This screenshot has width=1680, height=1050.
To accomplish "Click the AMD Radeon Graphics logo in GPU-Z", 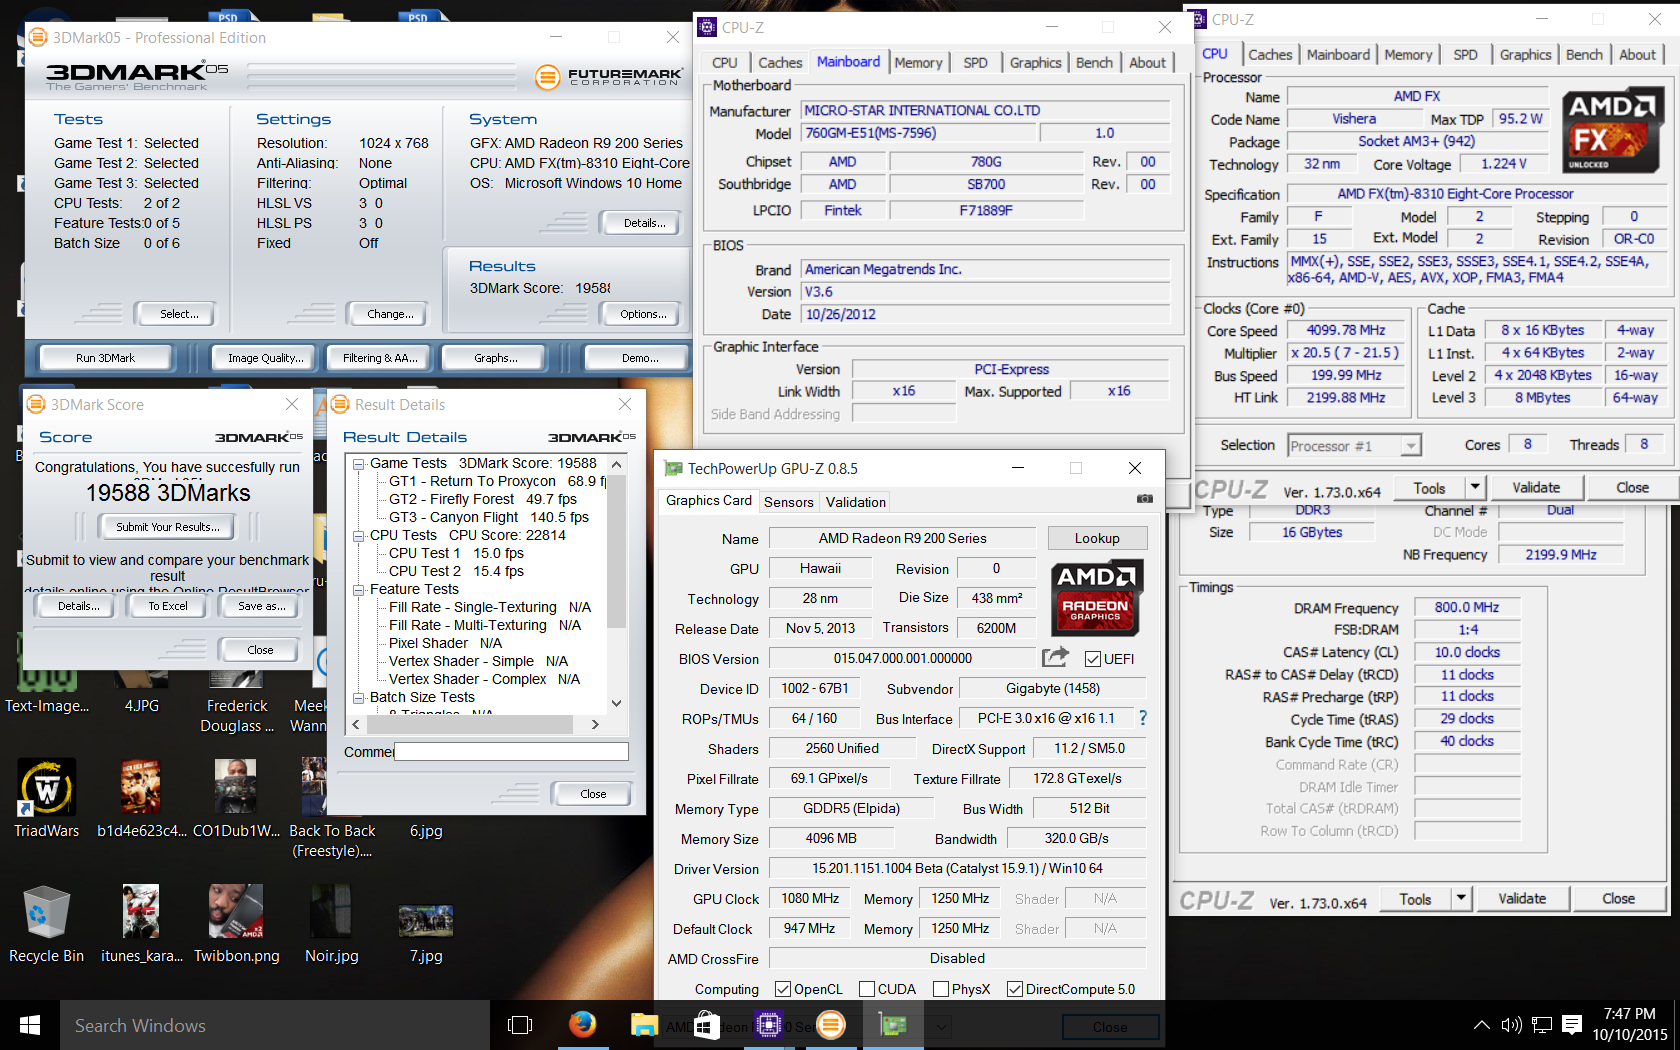I will click(x=1095, y=598).
